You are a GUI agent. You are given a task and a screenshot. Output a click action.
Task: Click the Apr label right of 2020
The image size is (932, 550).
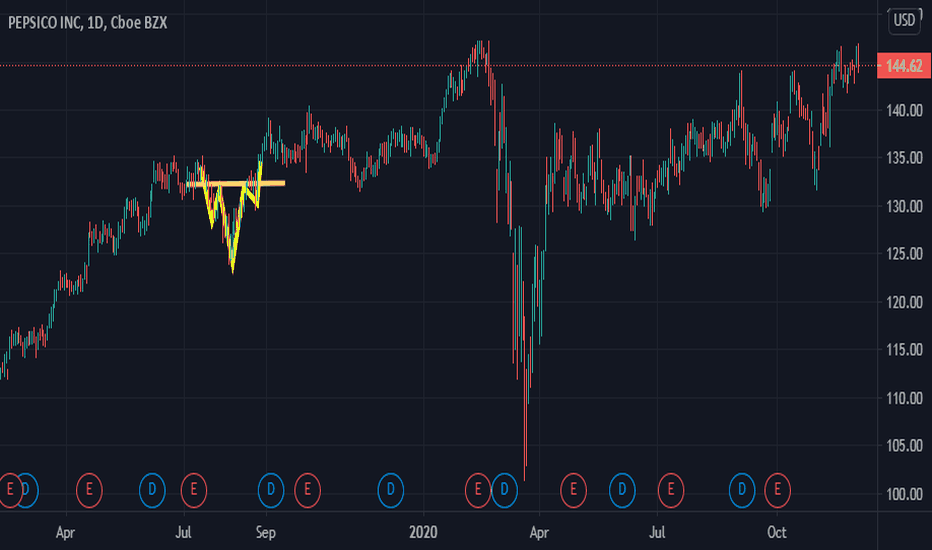(x=539, y=532)
